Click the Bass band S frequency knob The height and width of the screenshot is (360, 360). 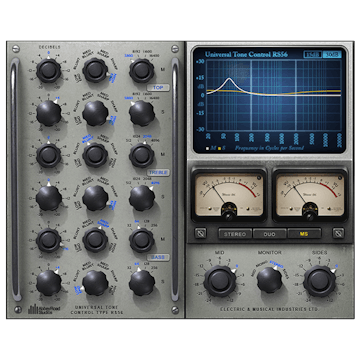pos(142,283)
